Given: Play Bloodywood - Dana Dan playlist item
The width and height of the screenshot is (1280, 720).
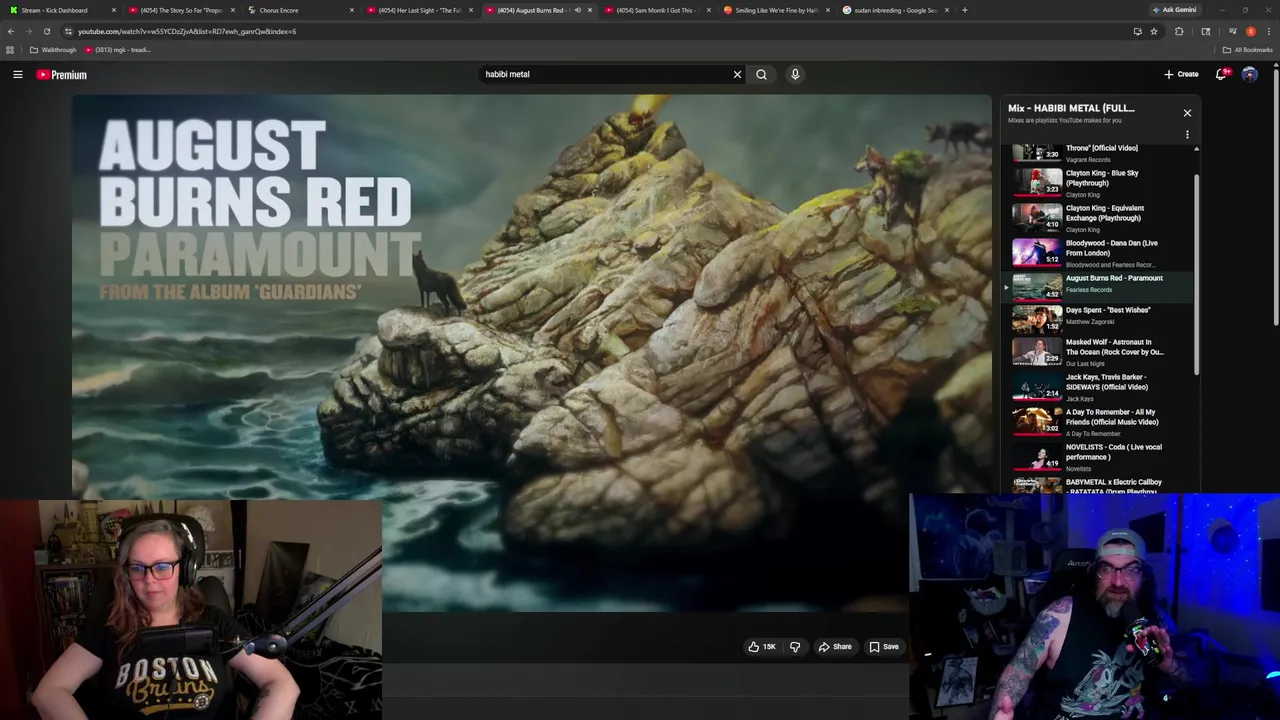Looking at the screenshot, I should point(1098,253).
